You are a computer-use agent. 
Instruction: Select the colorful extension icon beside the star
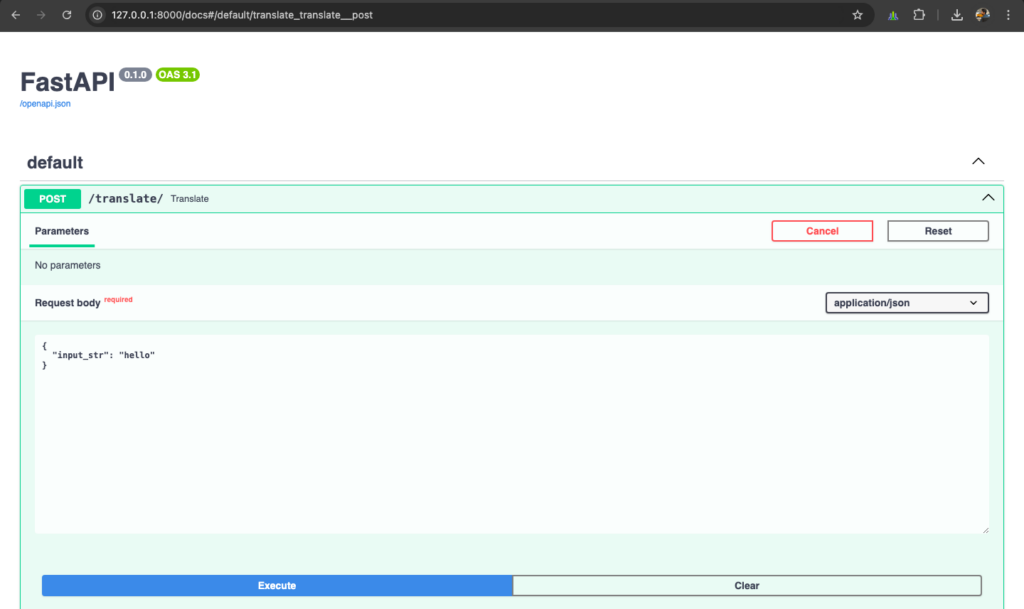click(x=892, y=14)
